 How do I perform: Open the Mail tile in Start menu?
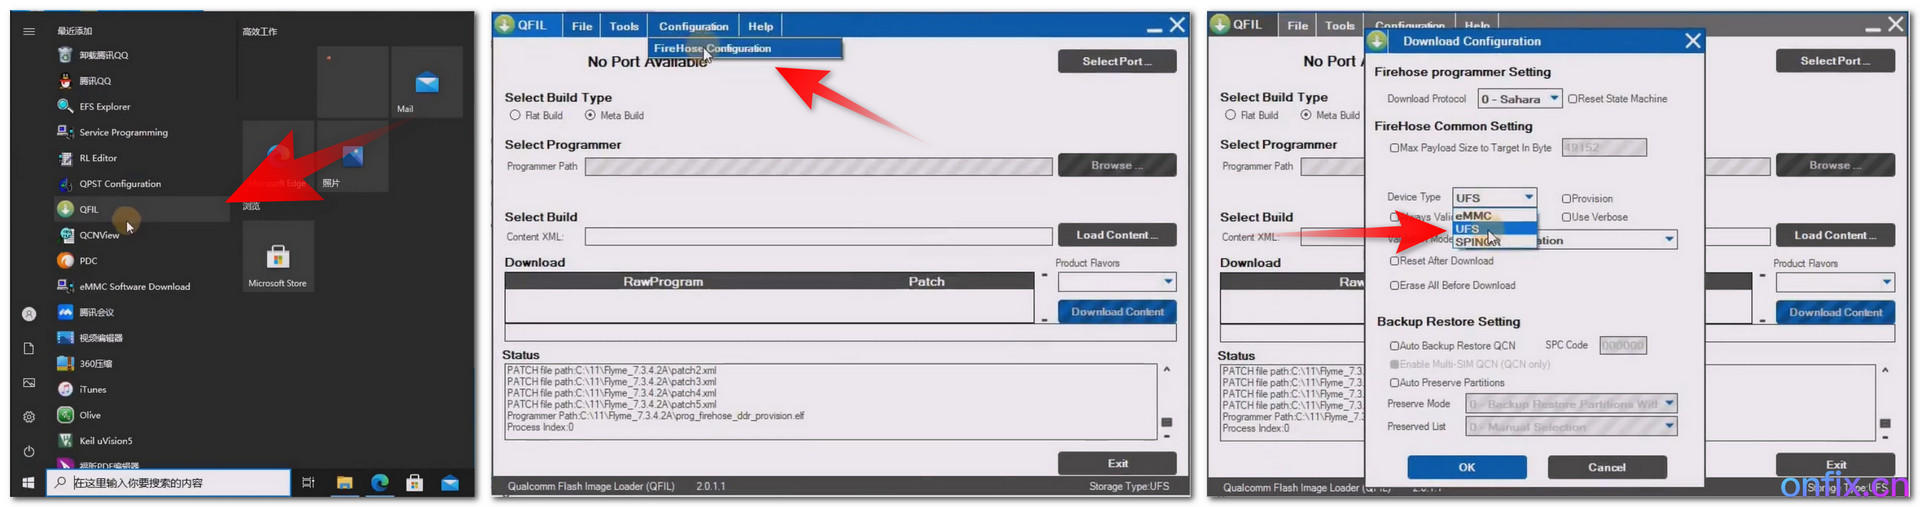(426, 84)
